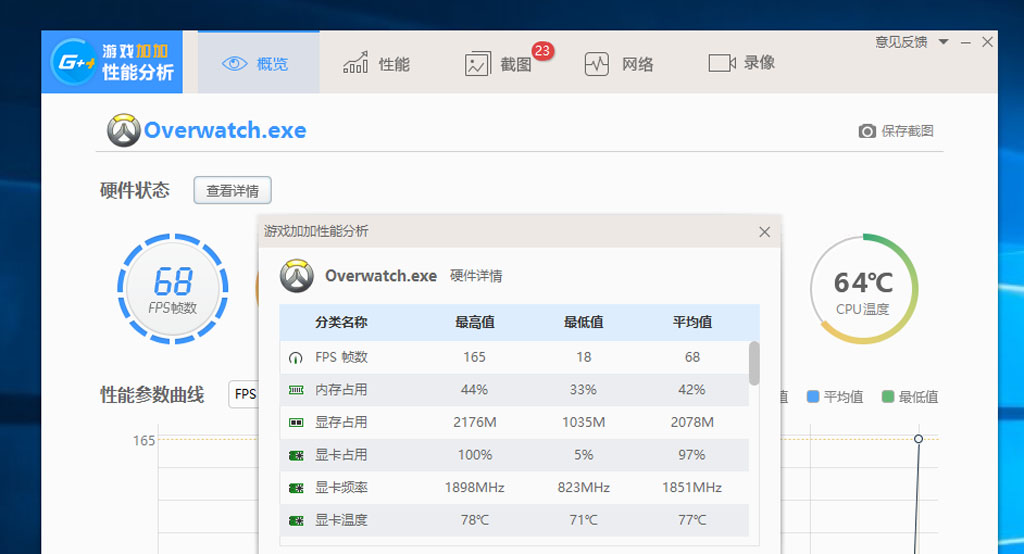
Task: Select the FPS 帧数 row label
Action: [x=342, y=357]
